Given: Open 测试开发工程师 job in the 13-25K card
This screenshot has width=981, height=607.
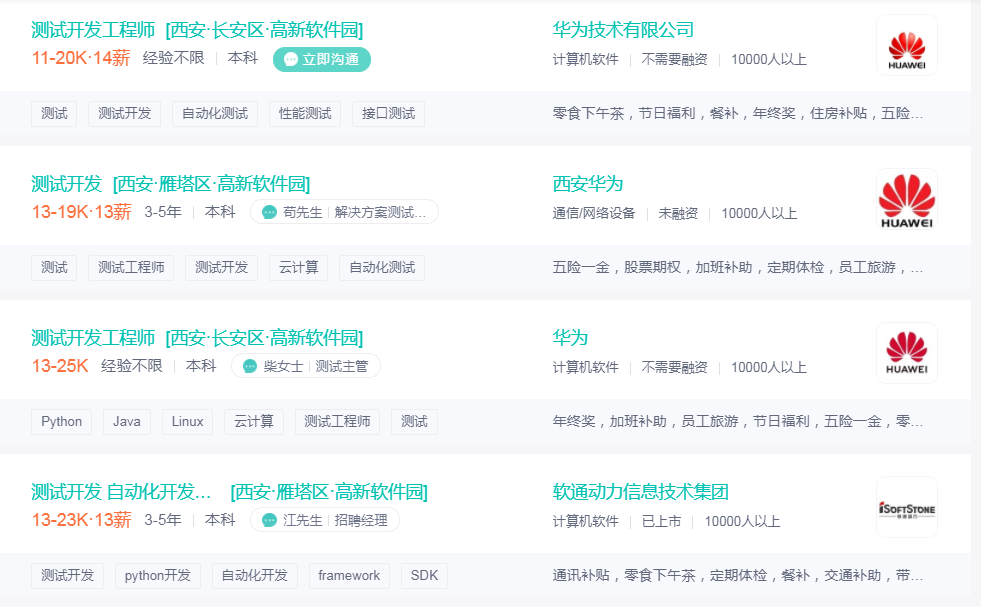Looking at the screenshot, I should tap(93, 337).
